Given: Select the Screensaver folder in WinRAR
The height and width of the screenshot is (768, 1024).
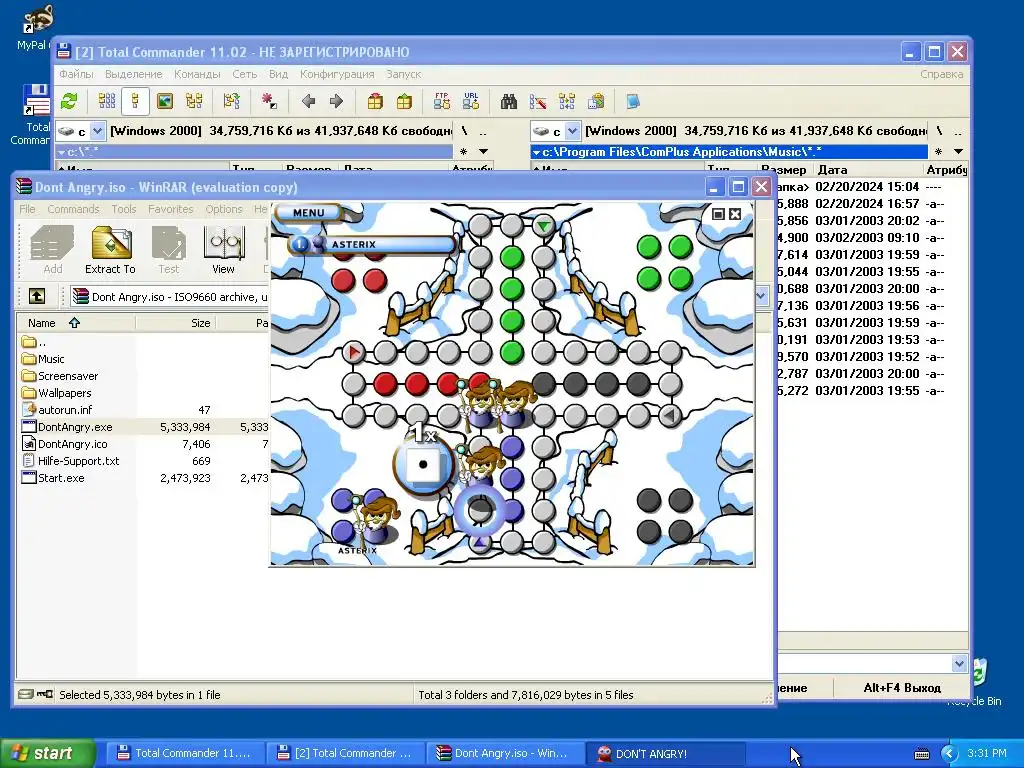Looking at the screenshot, I should point(68,376).
